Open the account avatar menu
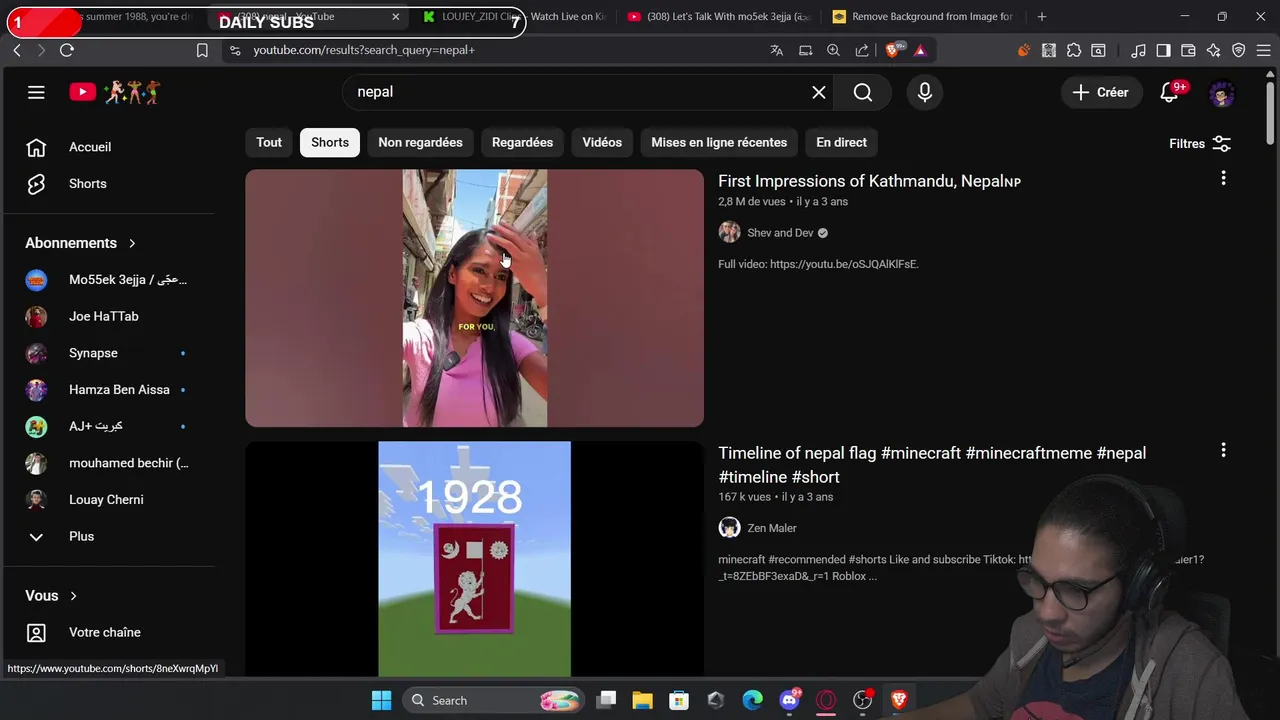The height and width of the screenshot is (720, 1280). (x=1222, y=93)
